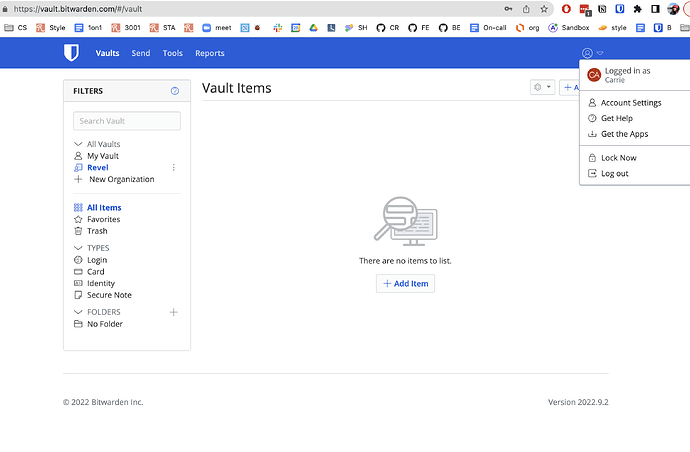
Task: Open the meet bookmark
Action: click(x=217, y=28)
